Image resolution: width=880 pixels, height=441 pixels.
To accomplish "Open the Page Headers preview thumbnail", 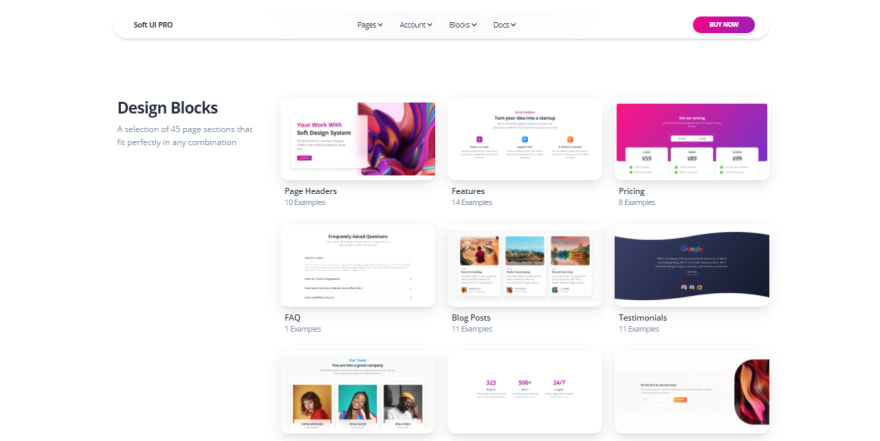I will coord(357,139).
